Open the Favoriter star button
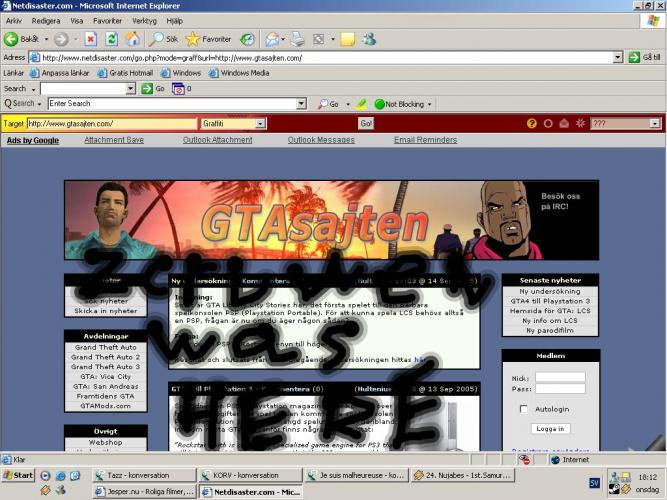Viewport: 667px width, 500px height. click(x=208, y=39)
